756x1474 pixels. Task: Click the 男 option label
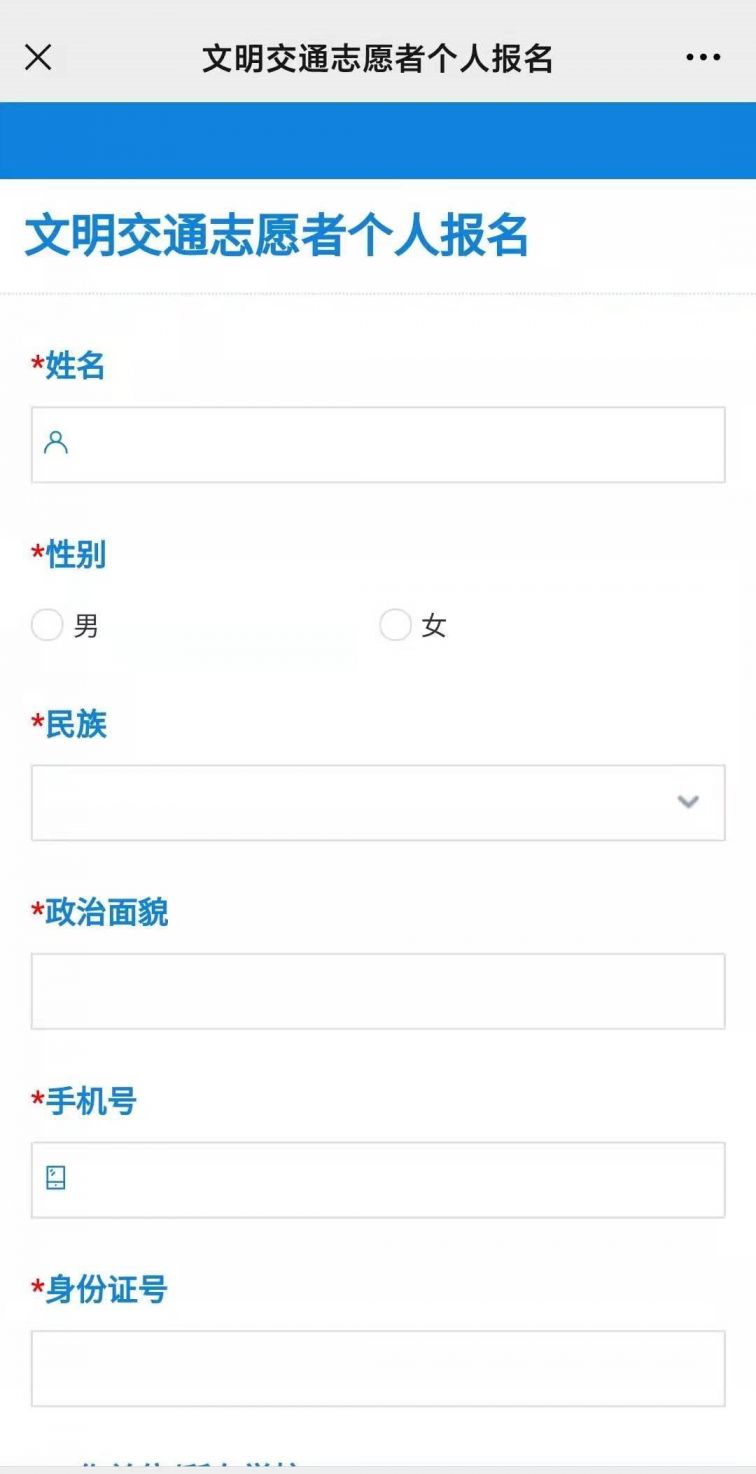click(86, 627)
